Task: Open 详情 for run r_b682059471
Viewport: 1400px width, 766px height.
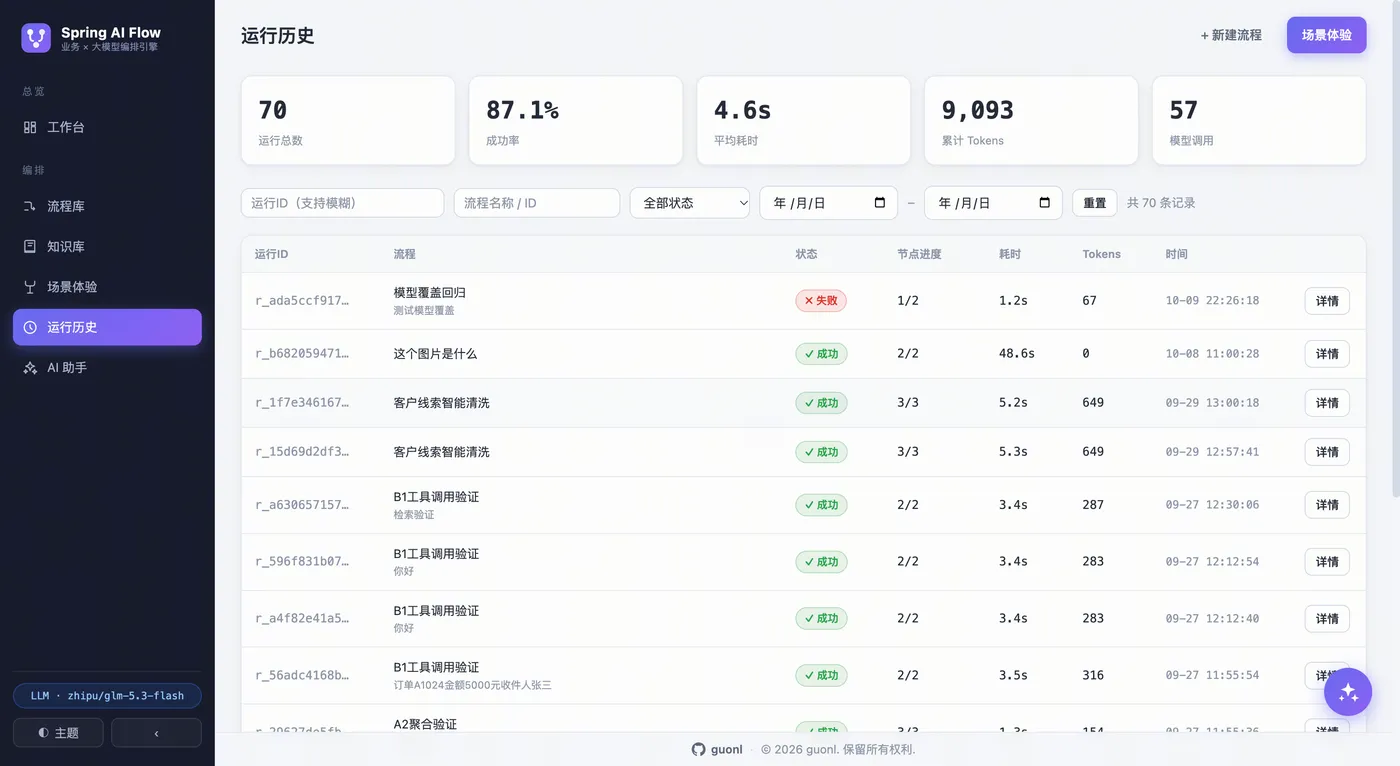Action: pos(1327,354)
